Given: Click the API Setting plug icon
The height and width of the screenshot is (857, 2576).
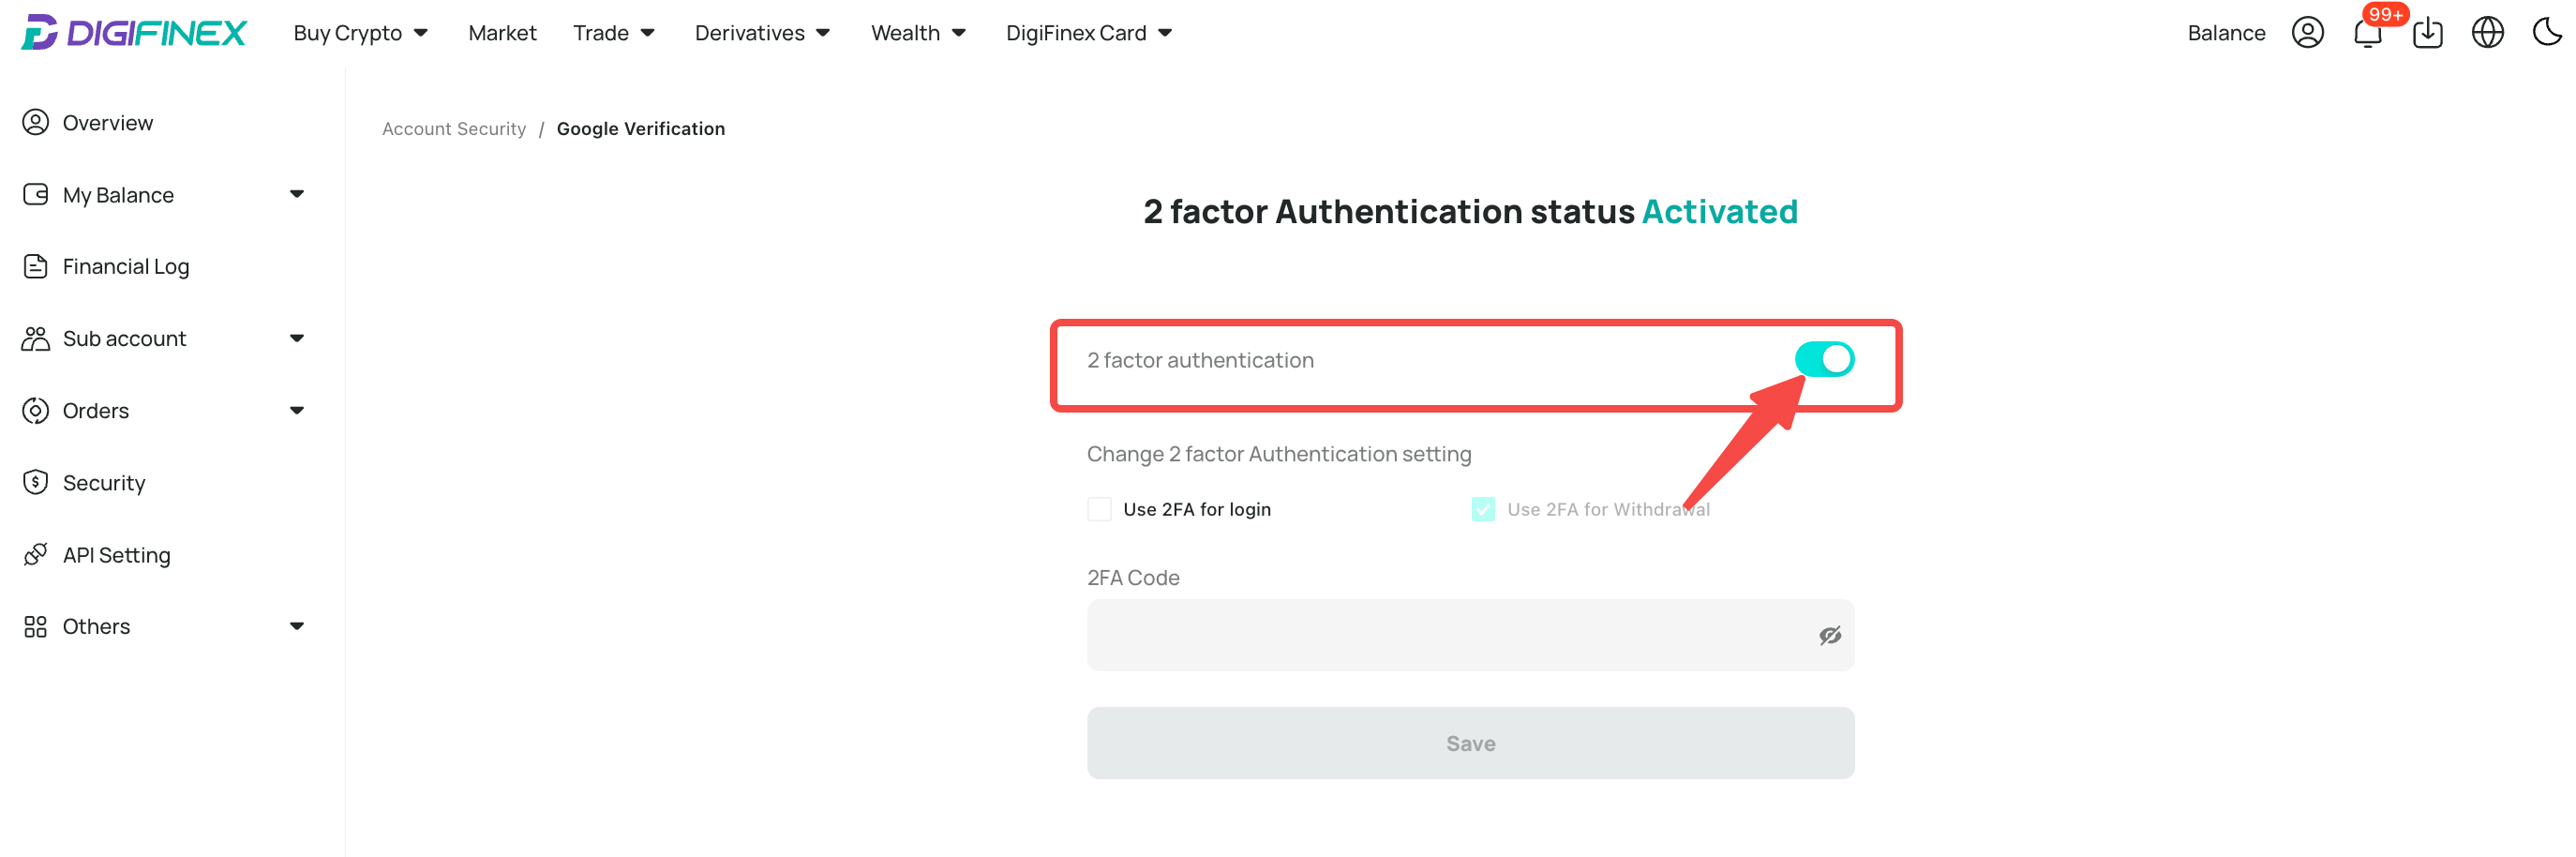Looking at the screenshot, I should [36, 554].
